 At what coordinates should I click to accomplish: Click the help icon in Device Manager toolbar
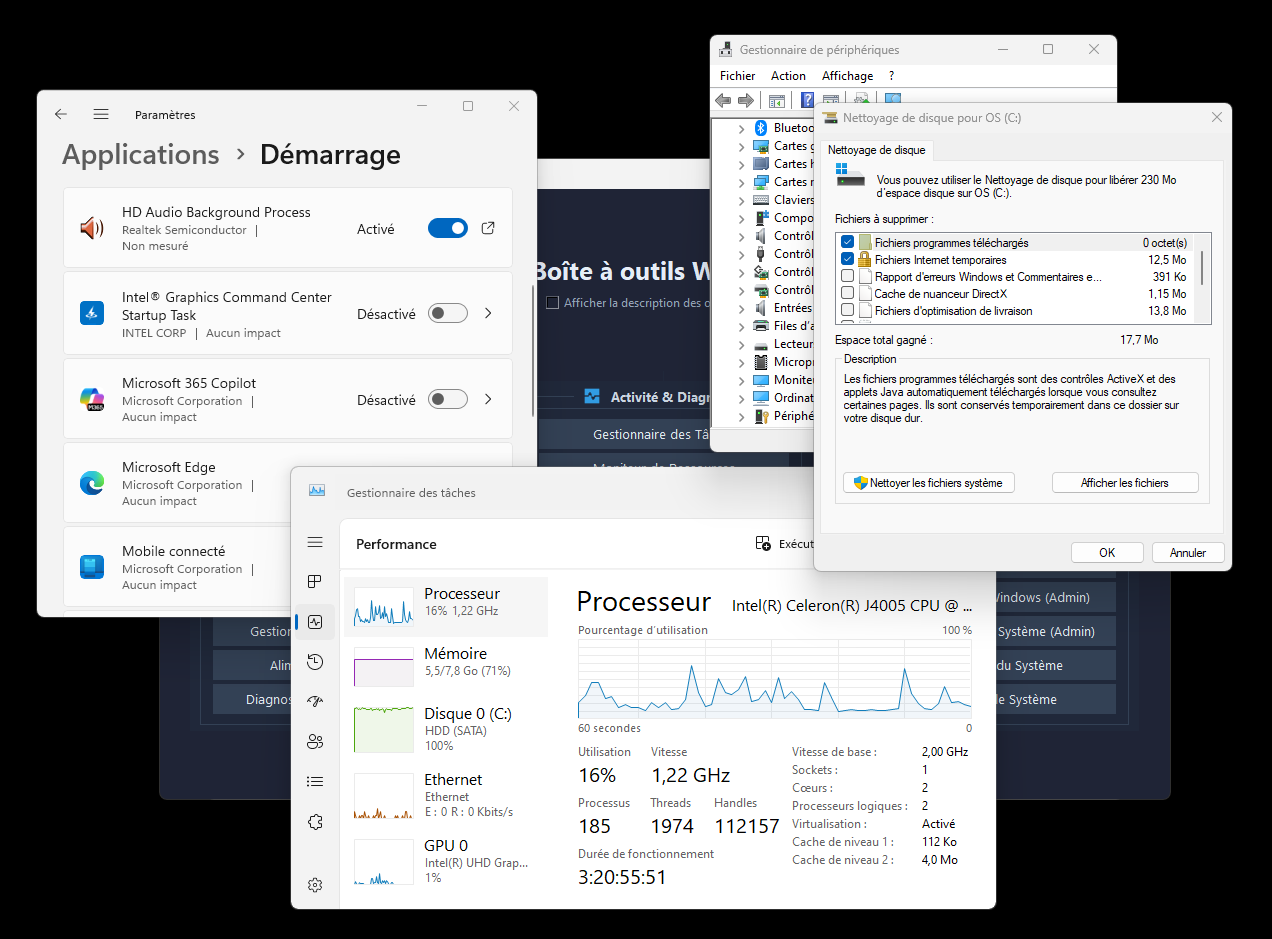pyautogui.click(x=808, y=100)
